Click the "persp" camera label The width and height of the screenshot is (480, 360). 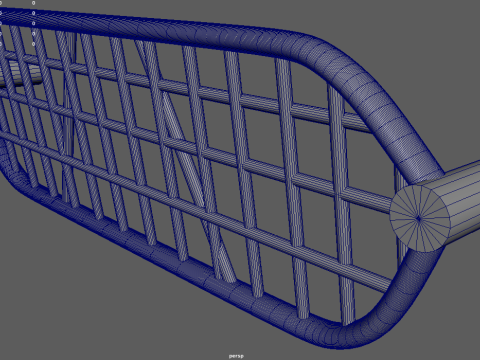pyautogui.click(x=236, y=356)
